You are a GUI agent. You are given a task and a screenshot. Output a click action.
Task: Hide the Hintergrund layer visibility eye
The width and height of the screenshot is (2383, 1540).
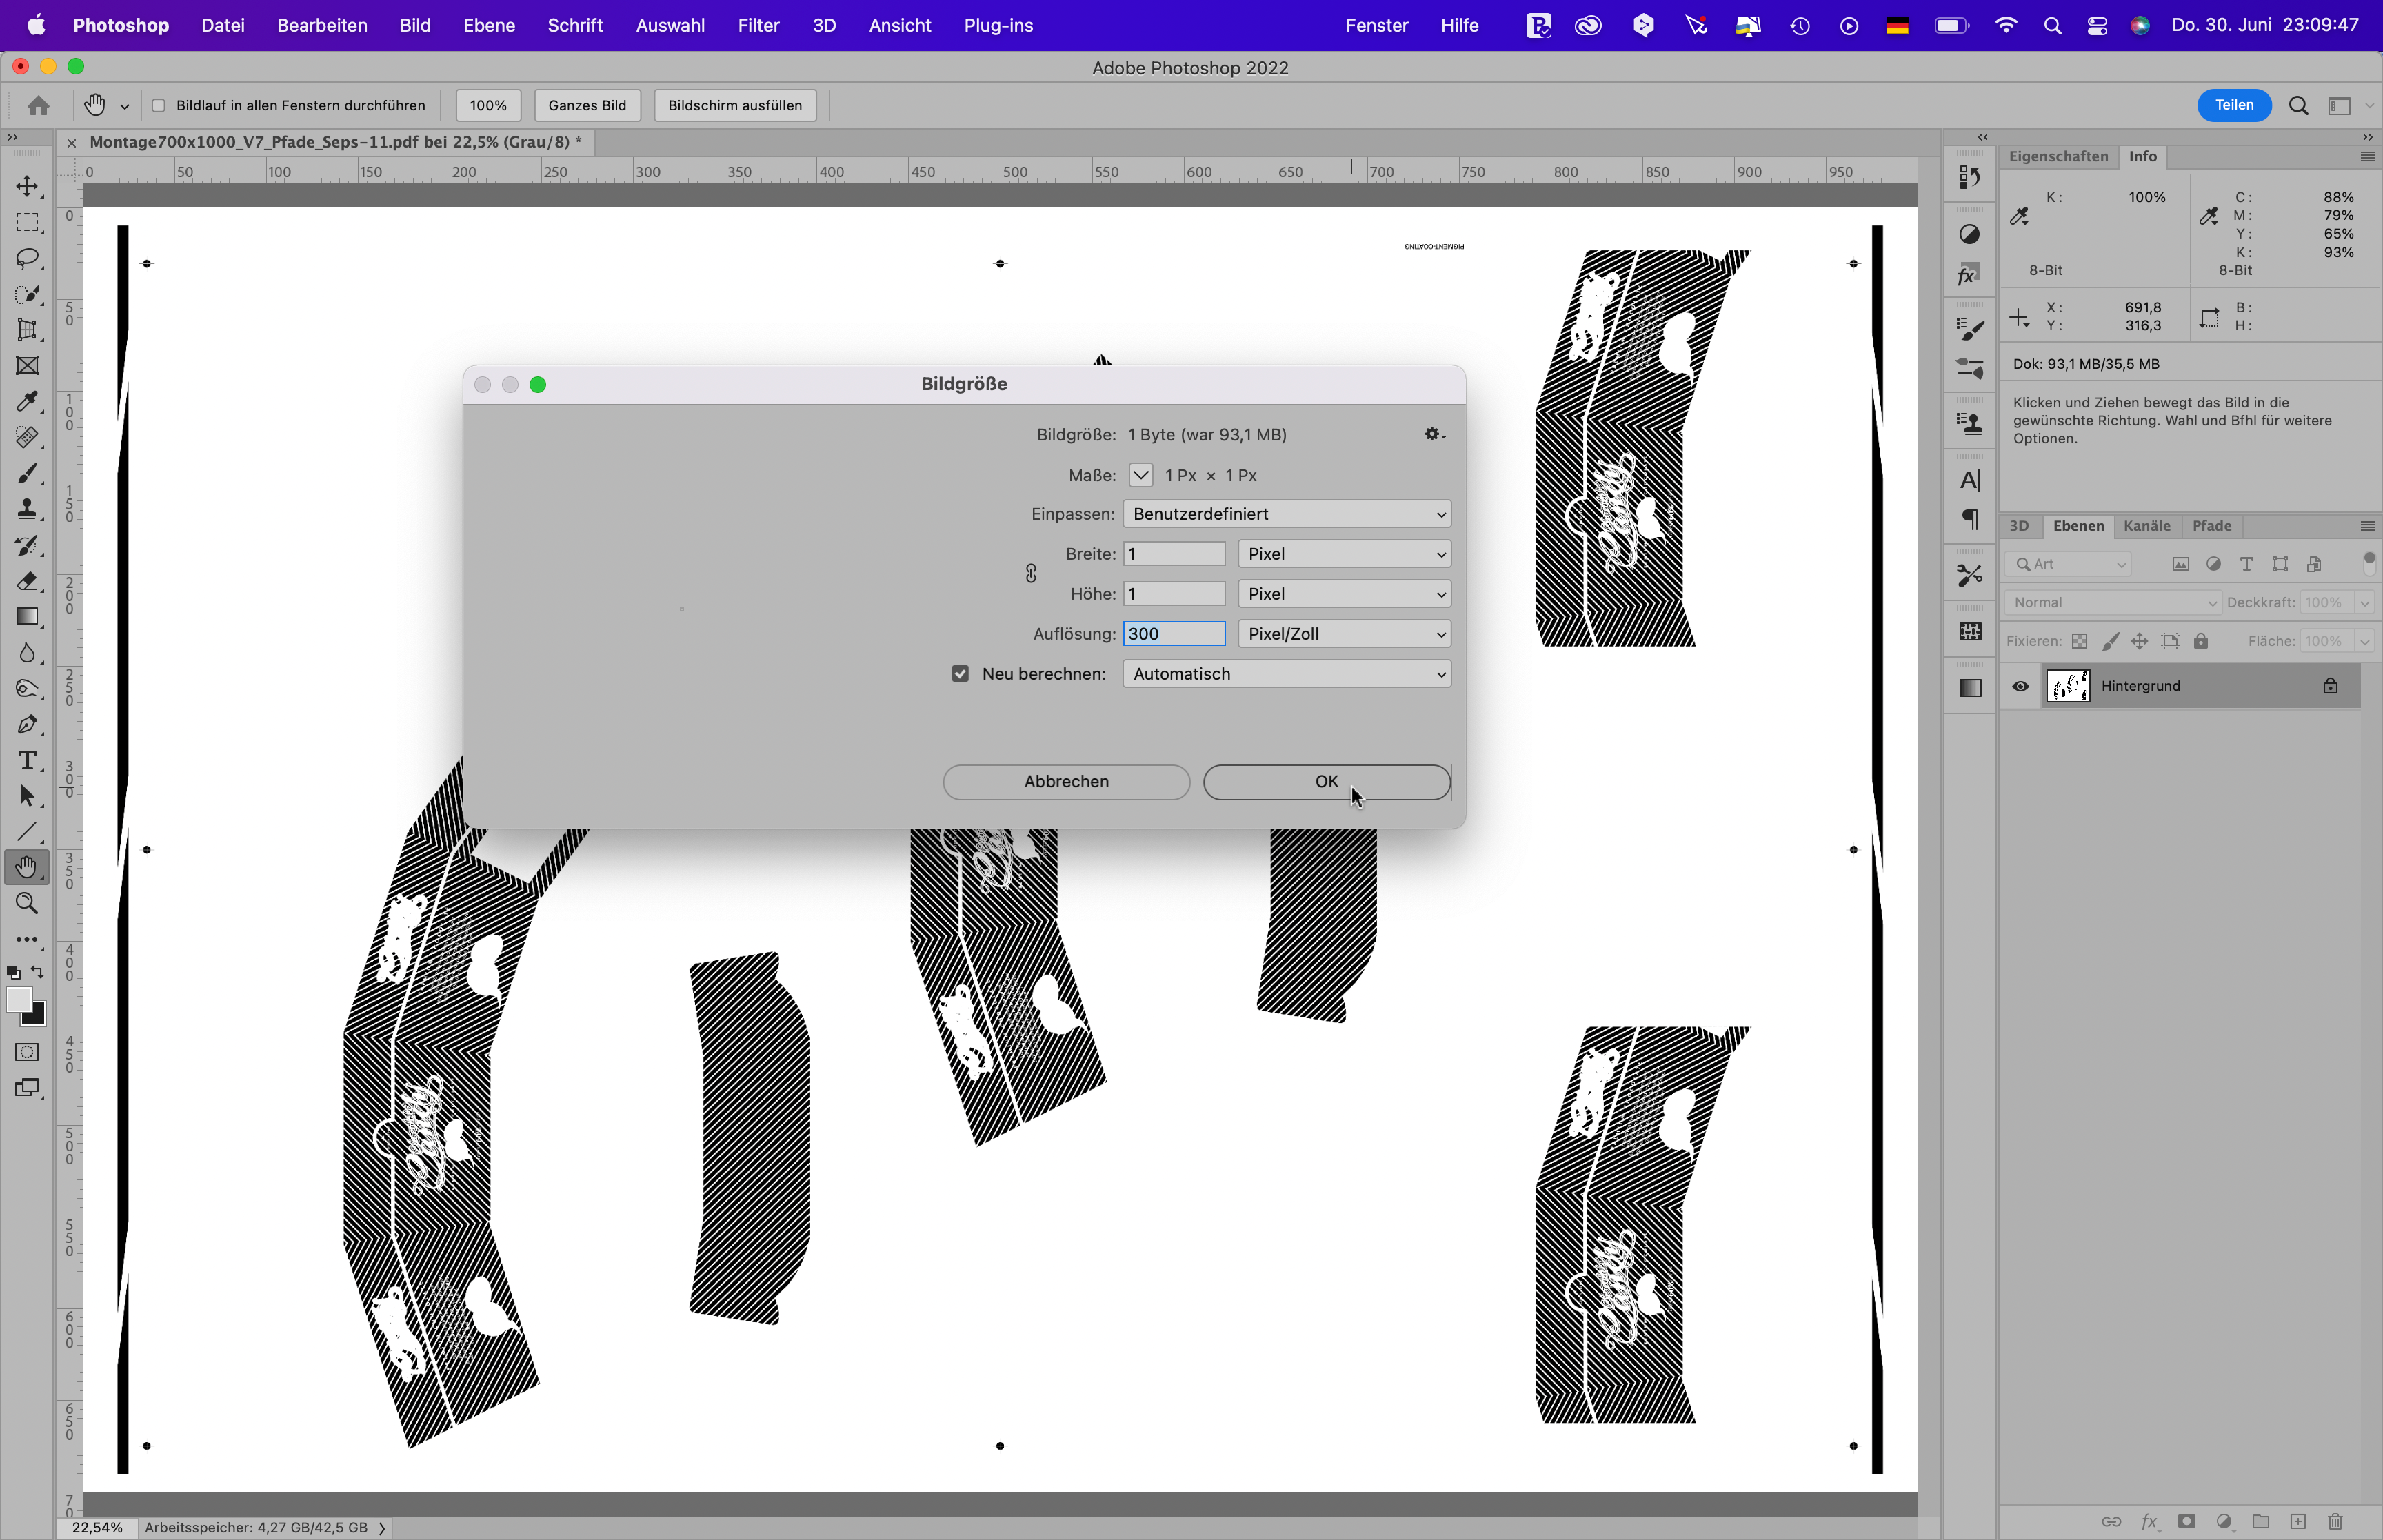[2020, 686]
